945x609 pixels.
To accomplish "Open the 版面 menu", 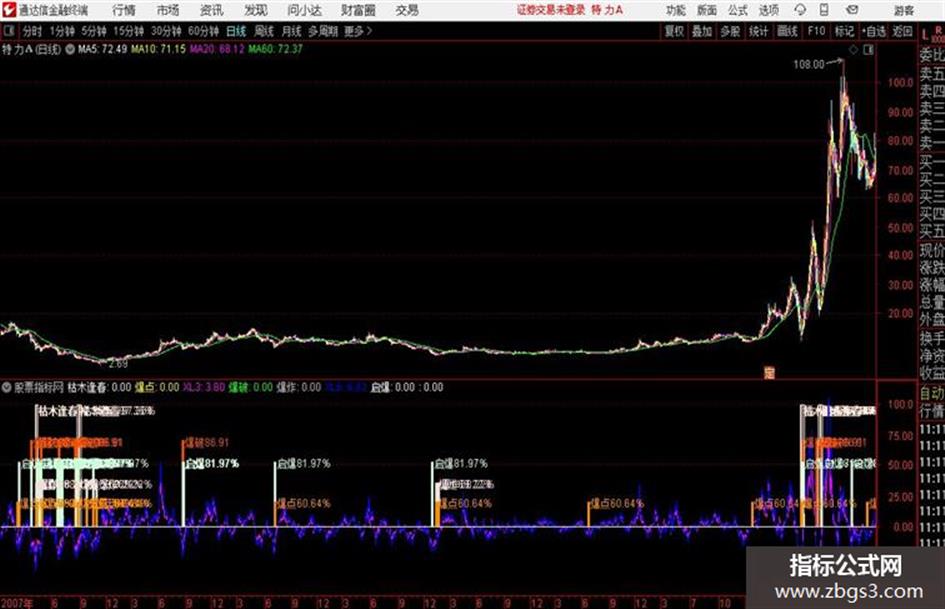I will [x=706, y=10].
